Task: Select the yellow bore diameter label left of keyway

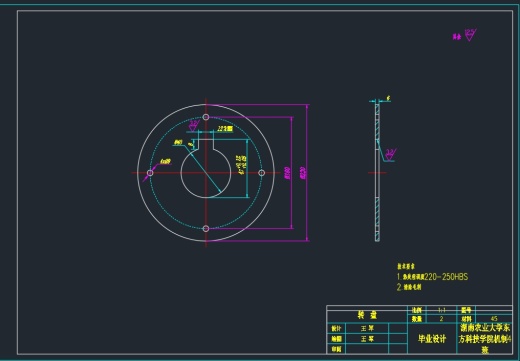Action: coord(178,142)
